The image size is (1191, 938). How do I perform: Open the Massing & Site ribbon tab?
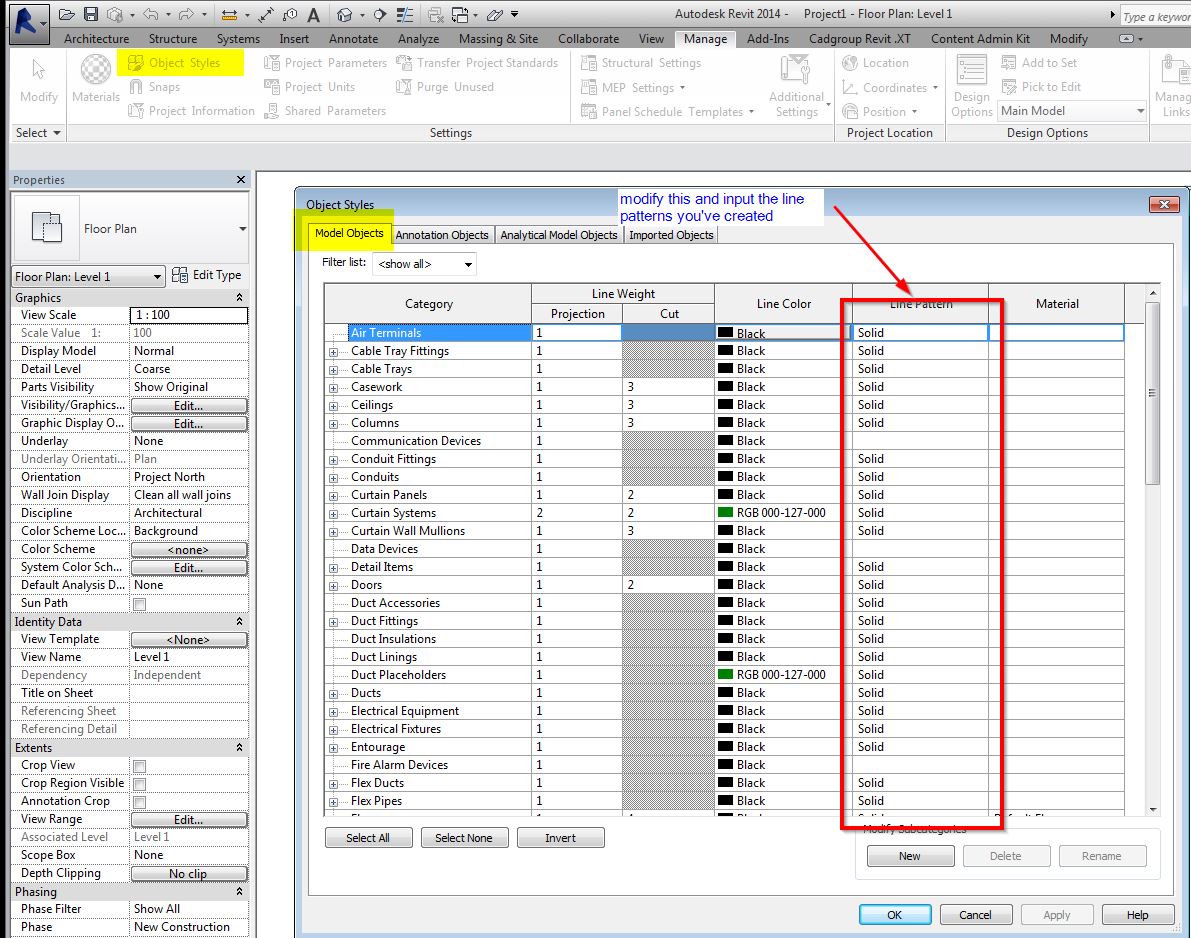pos(498,39)
